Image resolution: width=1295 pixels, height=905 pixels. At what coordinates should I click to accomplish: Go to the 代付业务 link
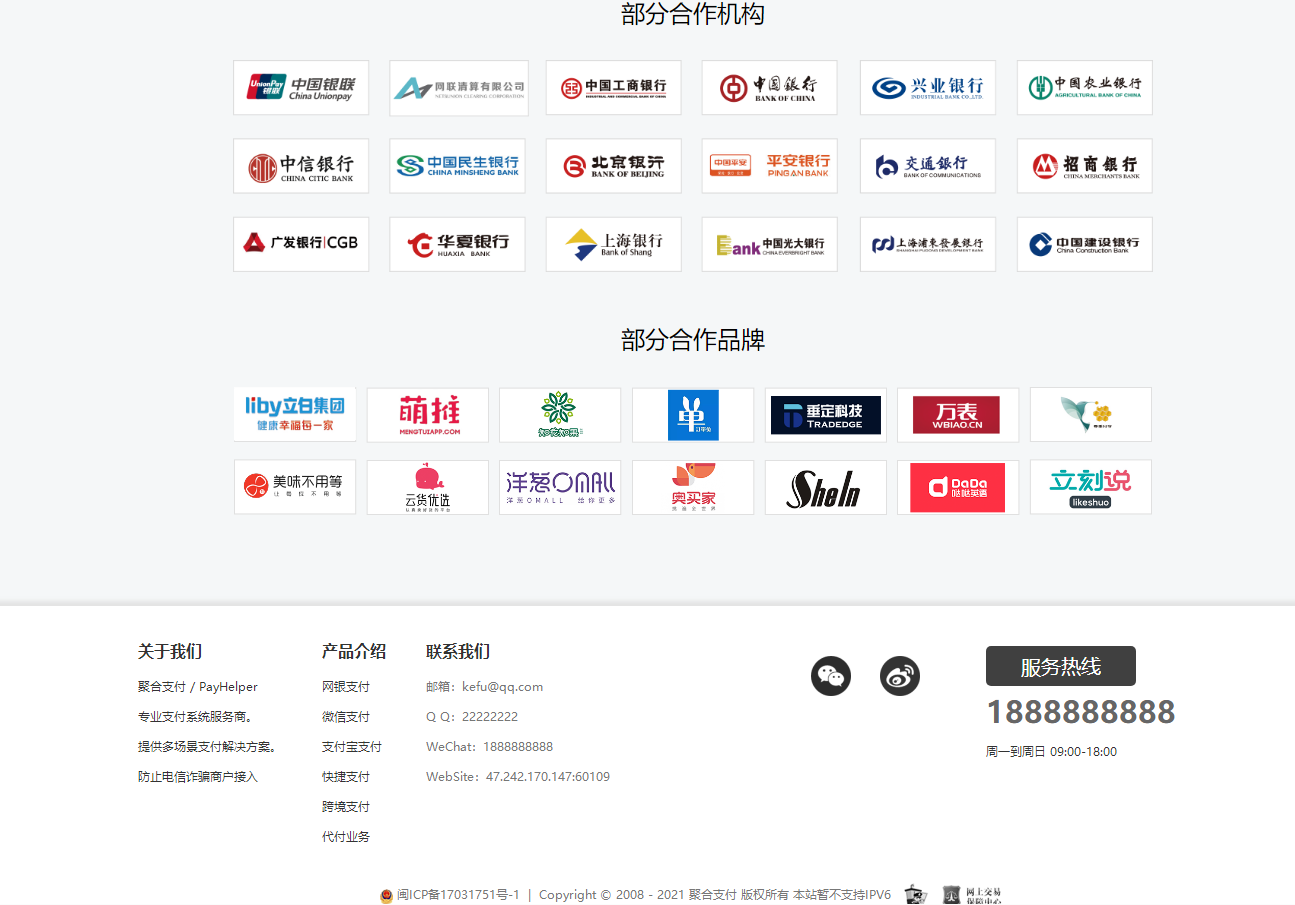(x=346, y=837)
